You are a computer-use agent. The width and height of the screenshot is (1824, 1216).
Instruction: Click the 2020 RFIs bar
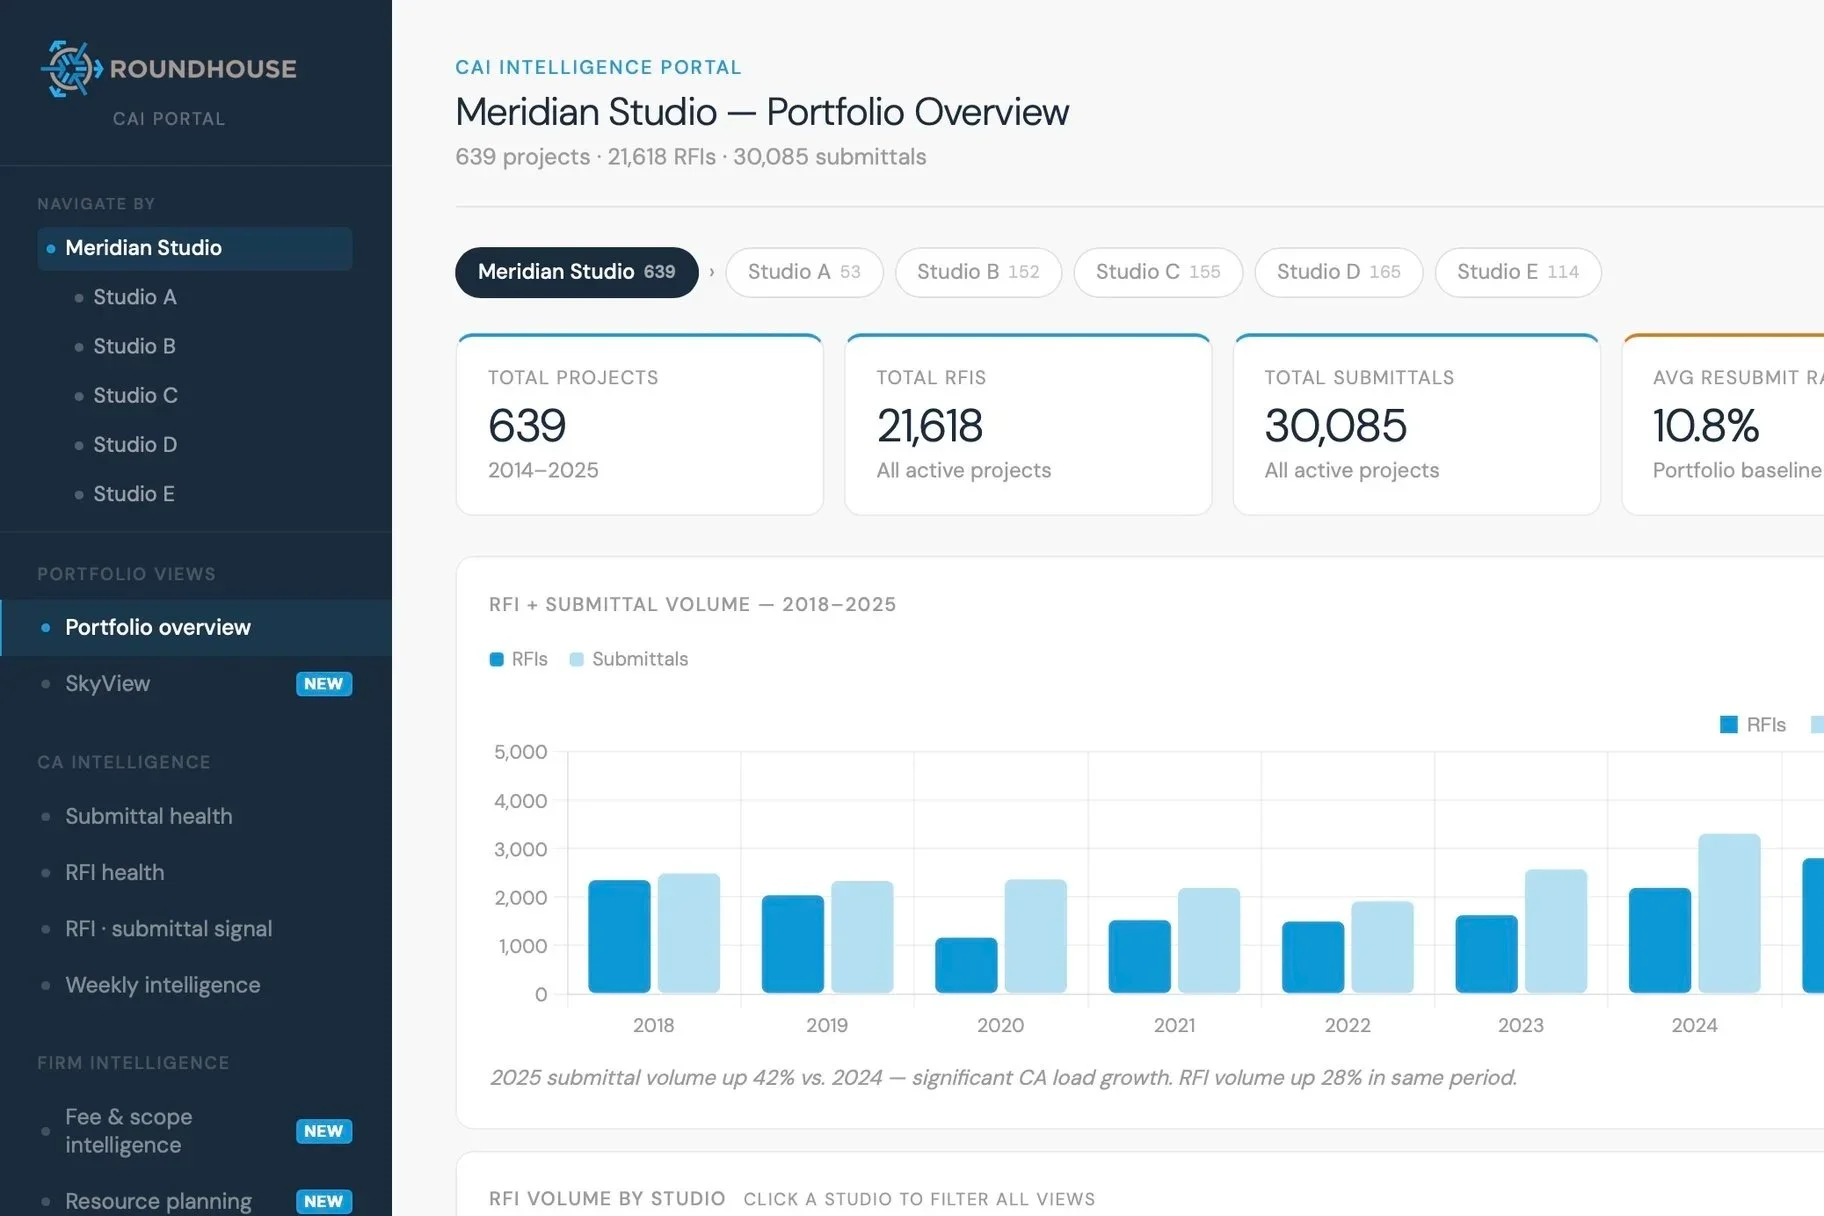[x=966, y=965]
